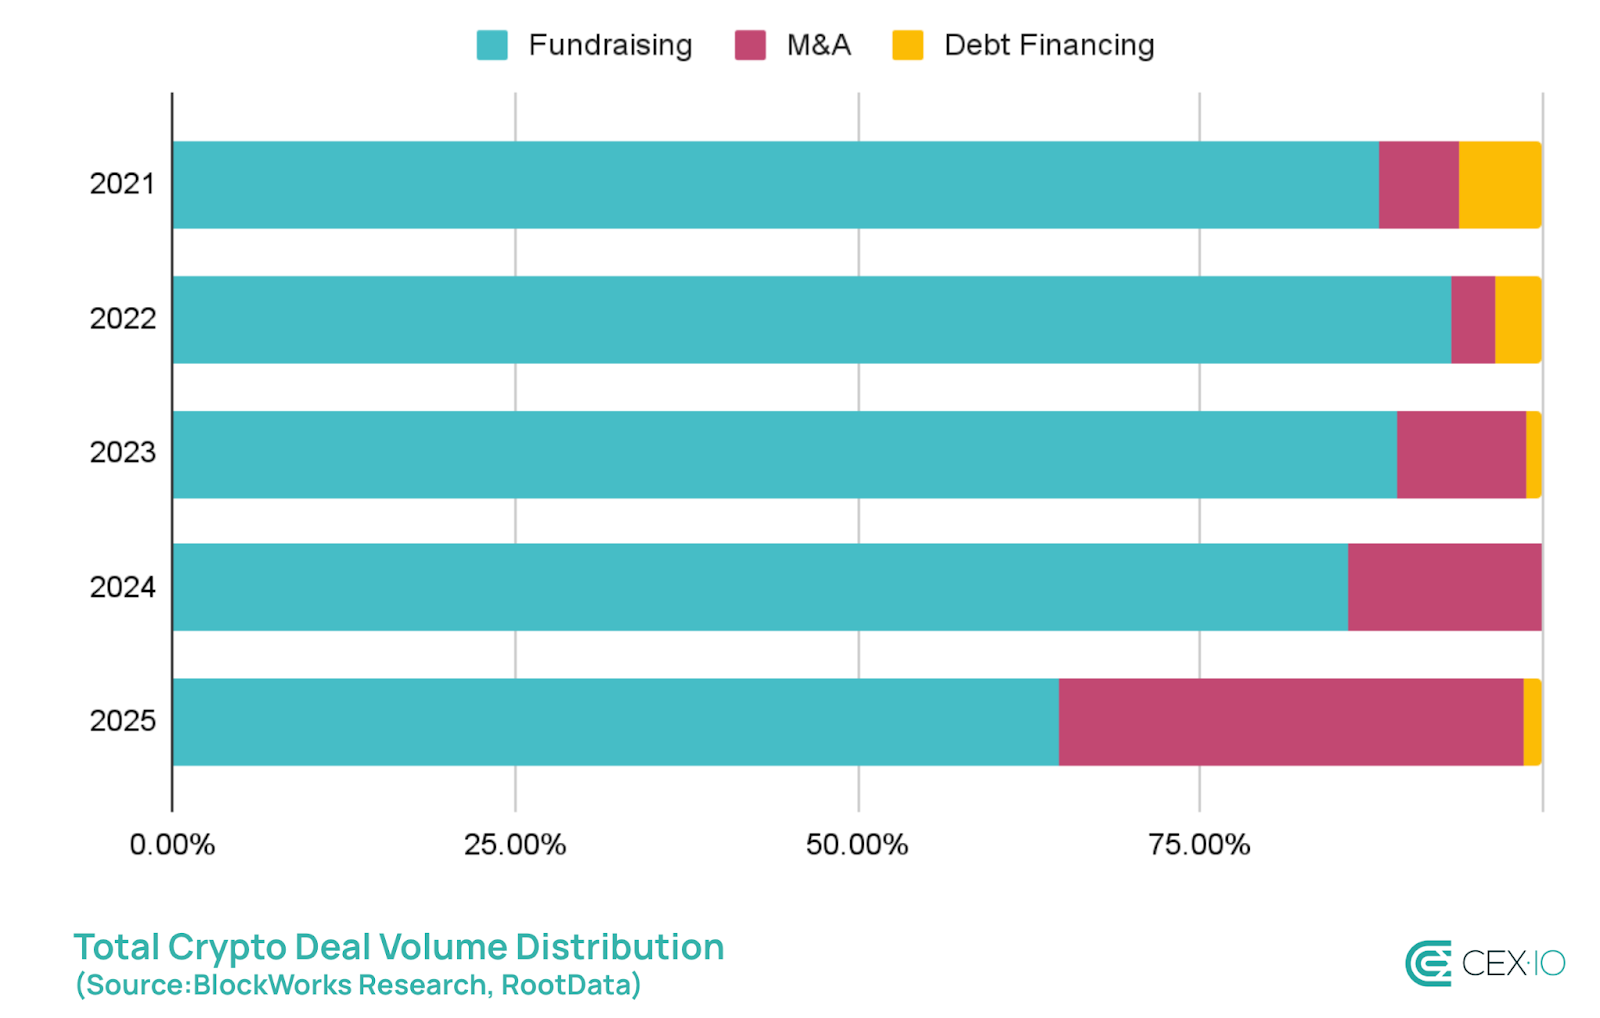
Task: Click the CEX.IO logo icon
Action: [1428, 963]
